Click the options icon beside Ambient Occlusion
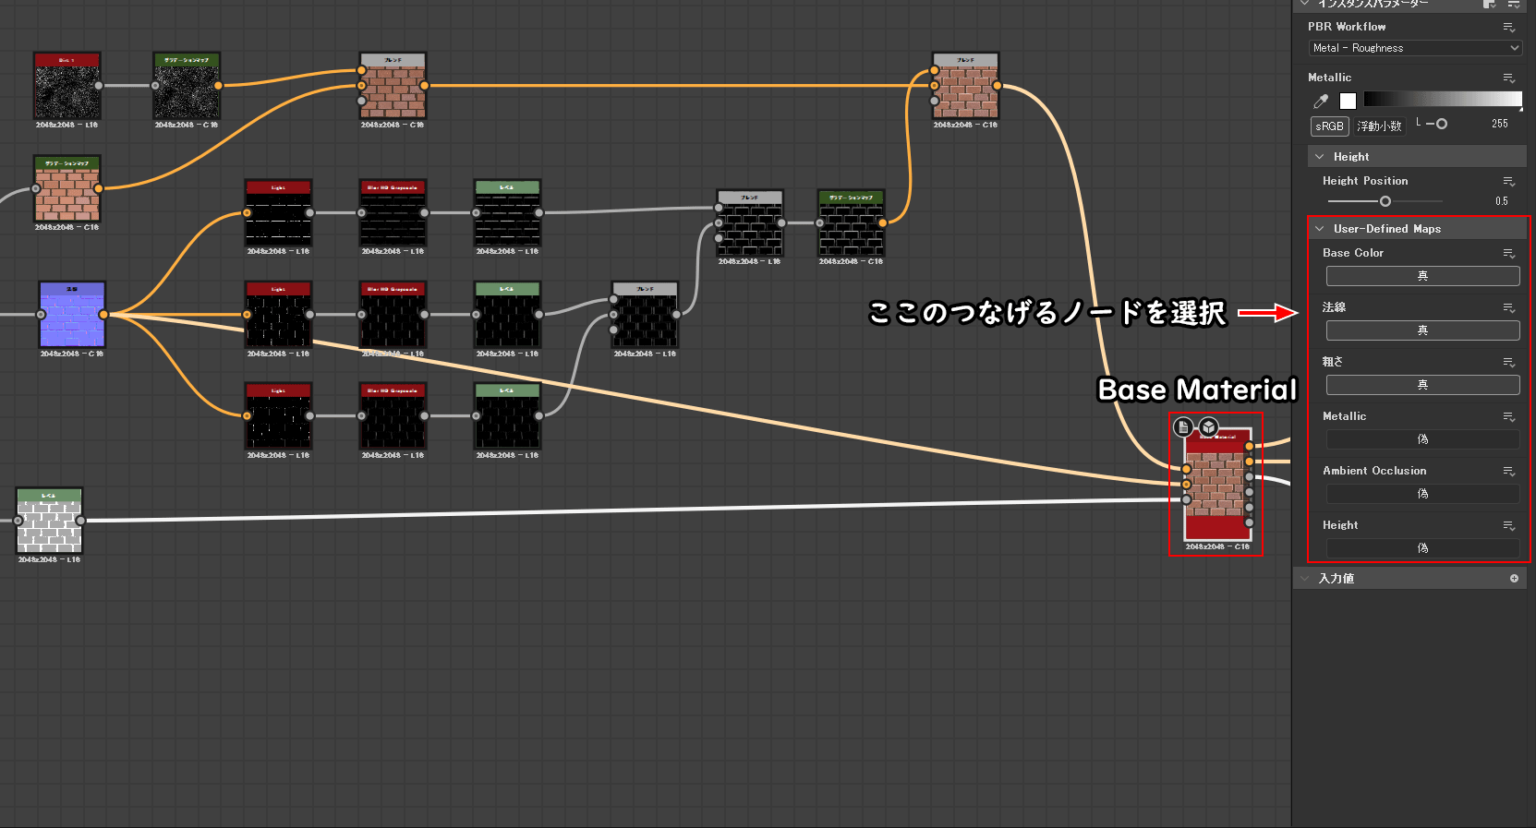This screenshot has height=828, width=1536. pyautogui.click(x=1510, y=470)
